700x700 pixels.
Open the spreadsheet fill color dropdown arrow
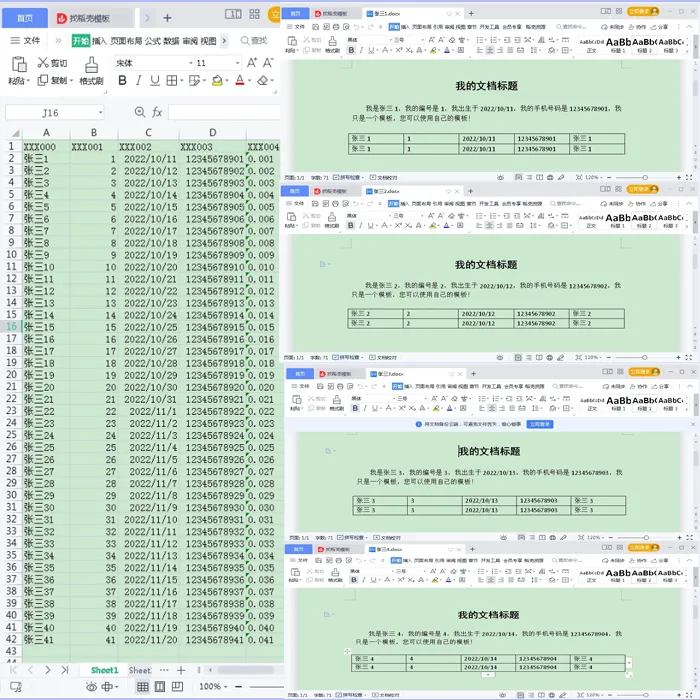point(227,81)
